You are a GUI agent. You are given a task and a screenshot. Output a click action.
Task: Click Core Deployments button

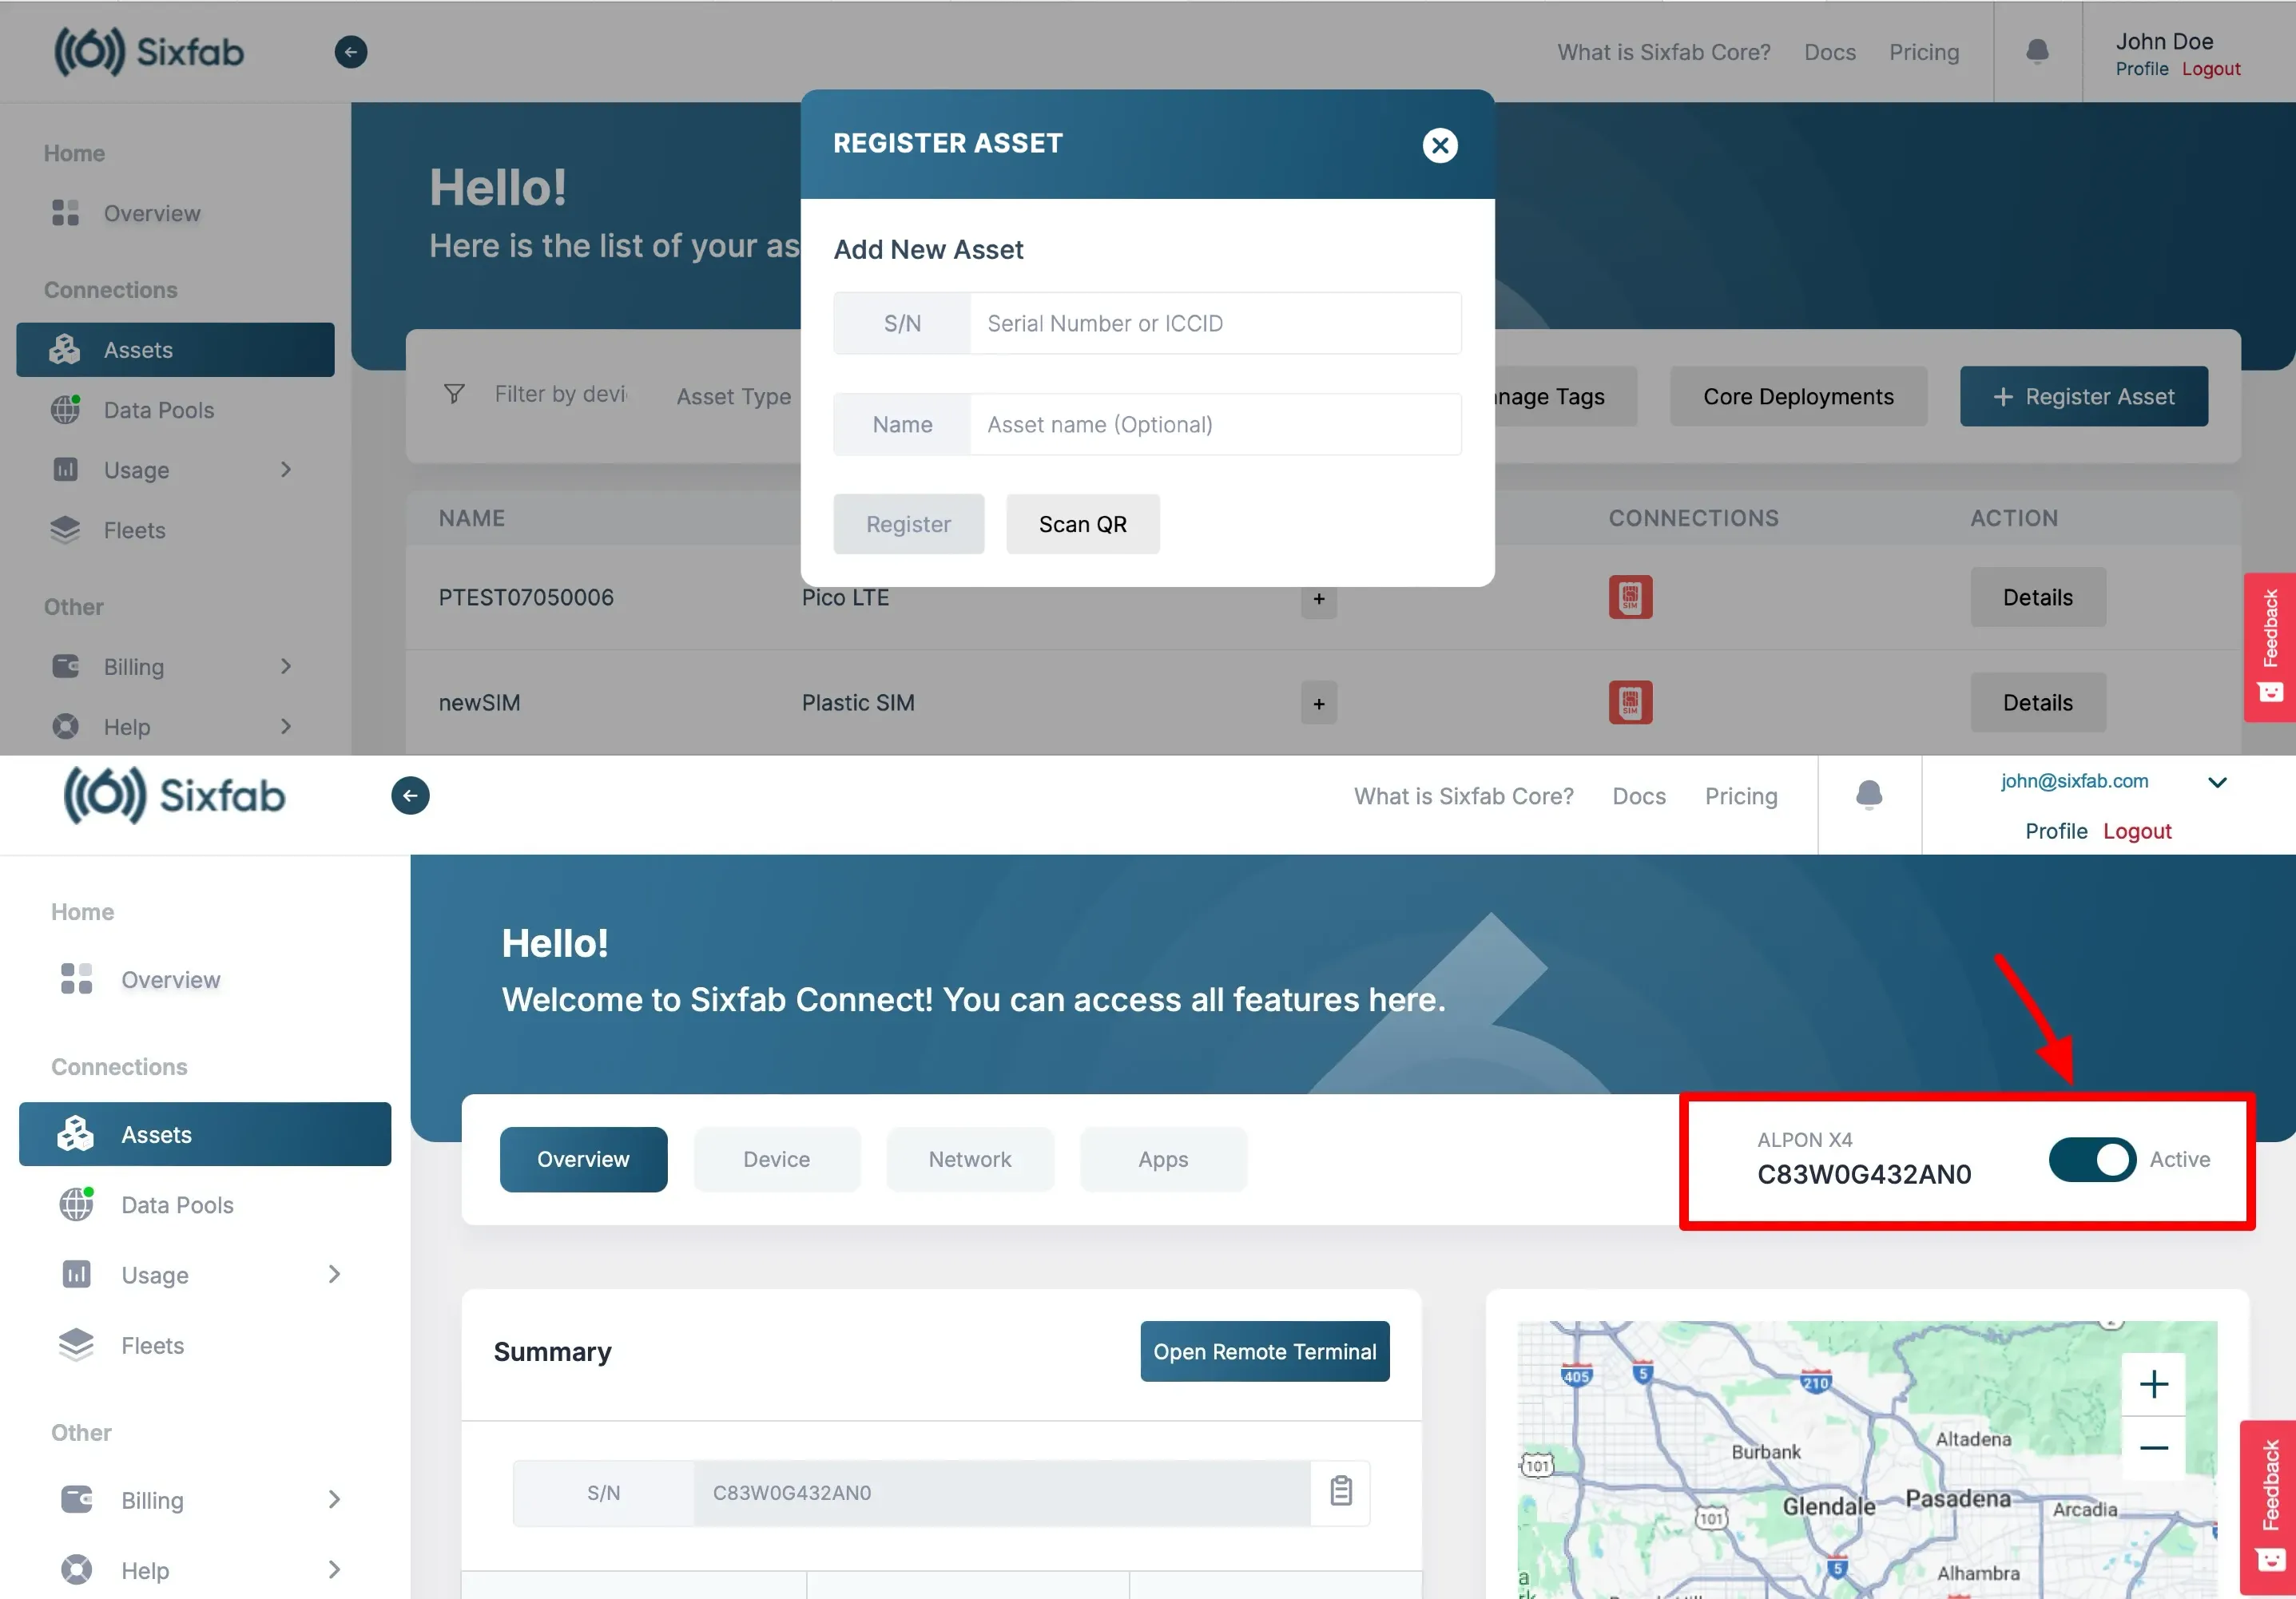[x=1798, y=396]
